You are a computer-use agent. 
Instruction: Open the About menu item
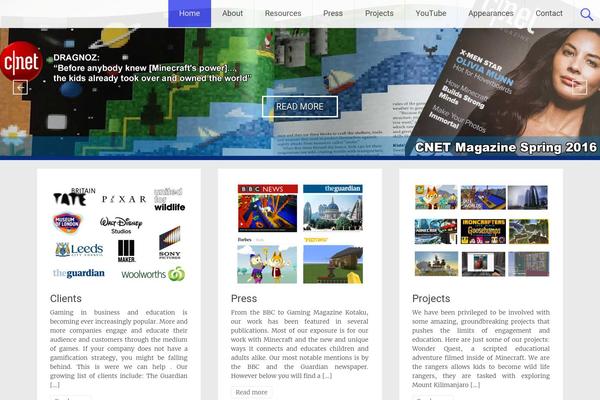point(232,13)
